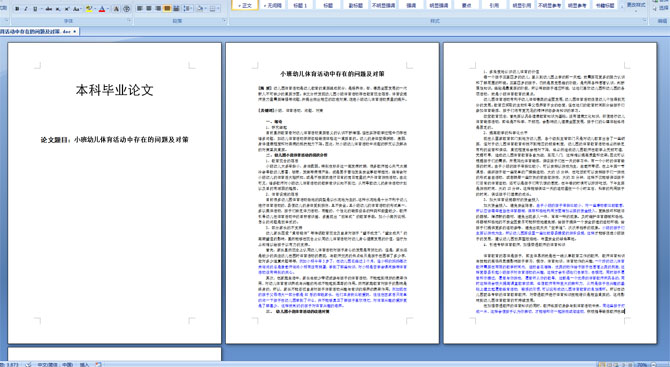The image size is (670, 367).
Task: Click the center alignment icon
Action: (x=149, y=9)
